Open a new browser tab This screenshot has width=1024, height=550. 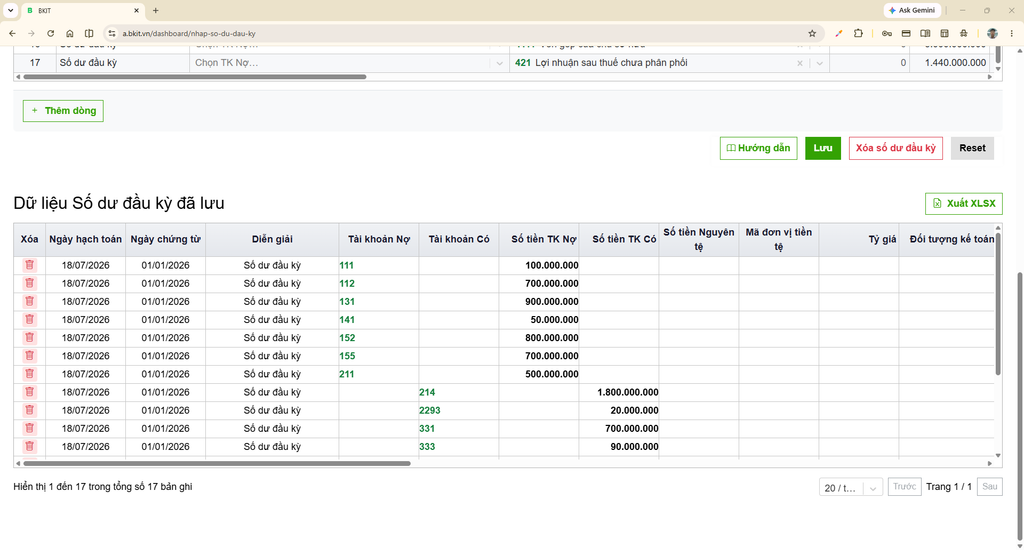tap(155, 10)
